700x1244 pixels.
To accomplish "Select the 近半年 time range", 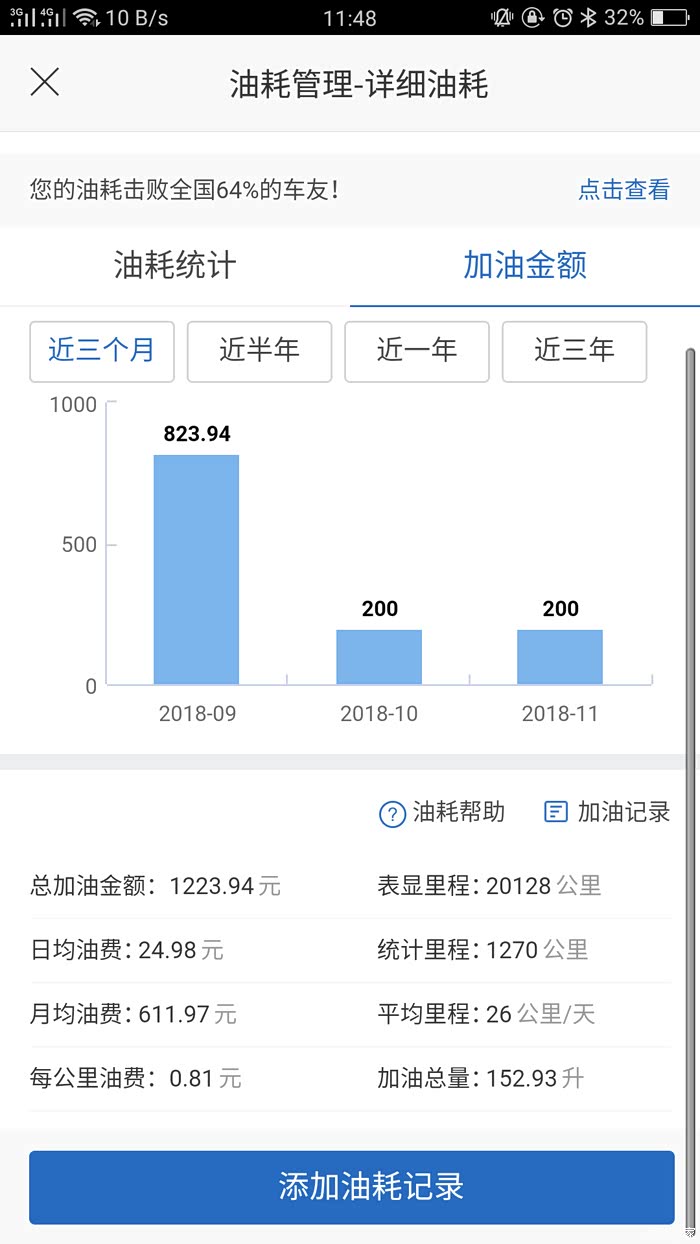I will pyautogui.click(x=259, y=351).
